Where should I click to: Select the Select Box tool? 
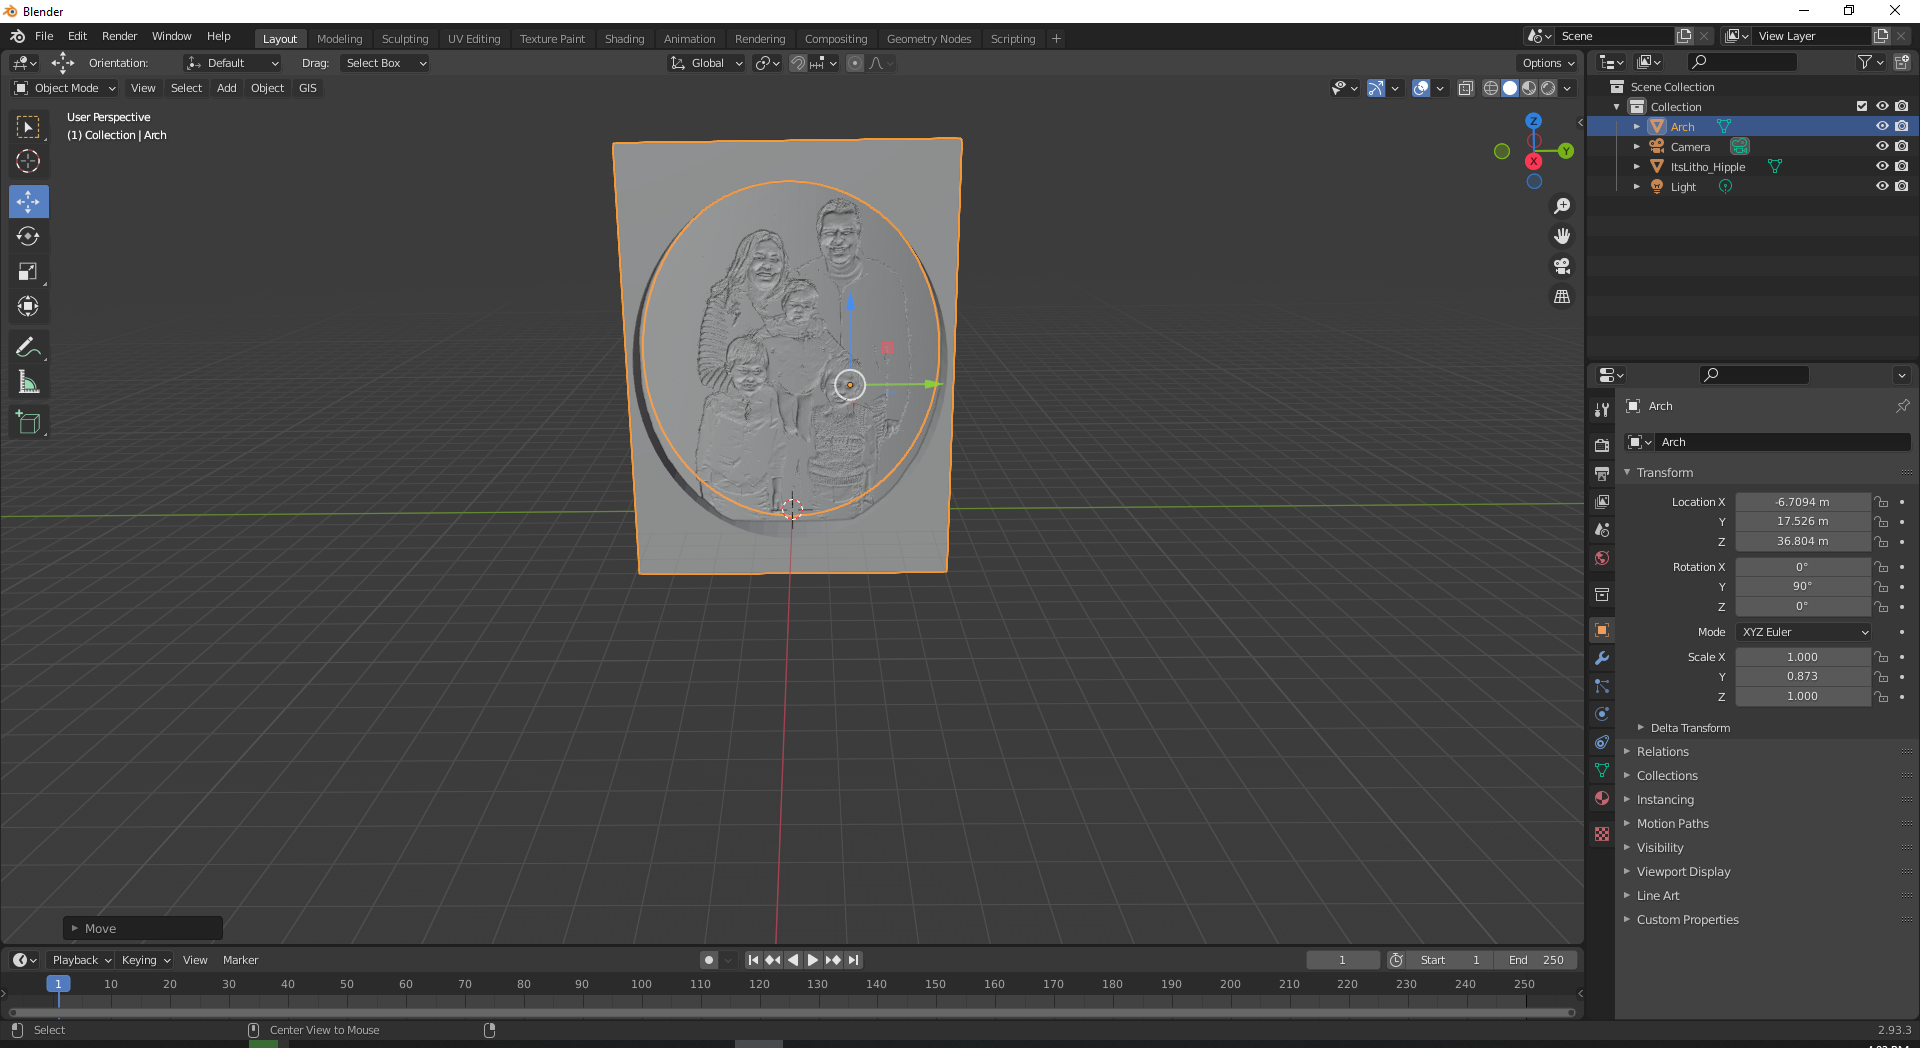(x=28, y=127)
